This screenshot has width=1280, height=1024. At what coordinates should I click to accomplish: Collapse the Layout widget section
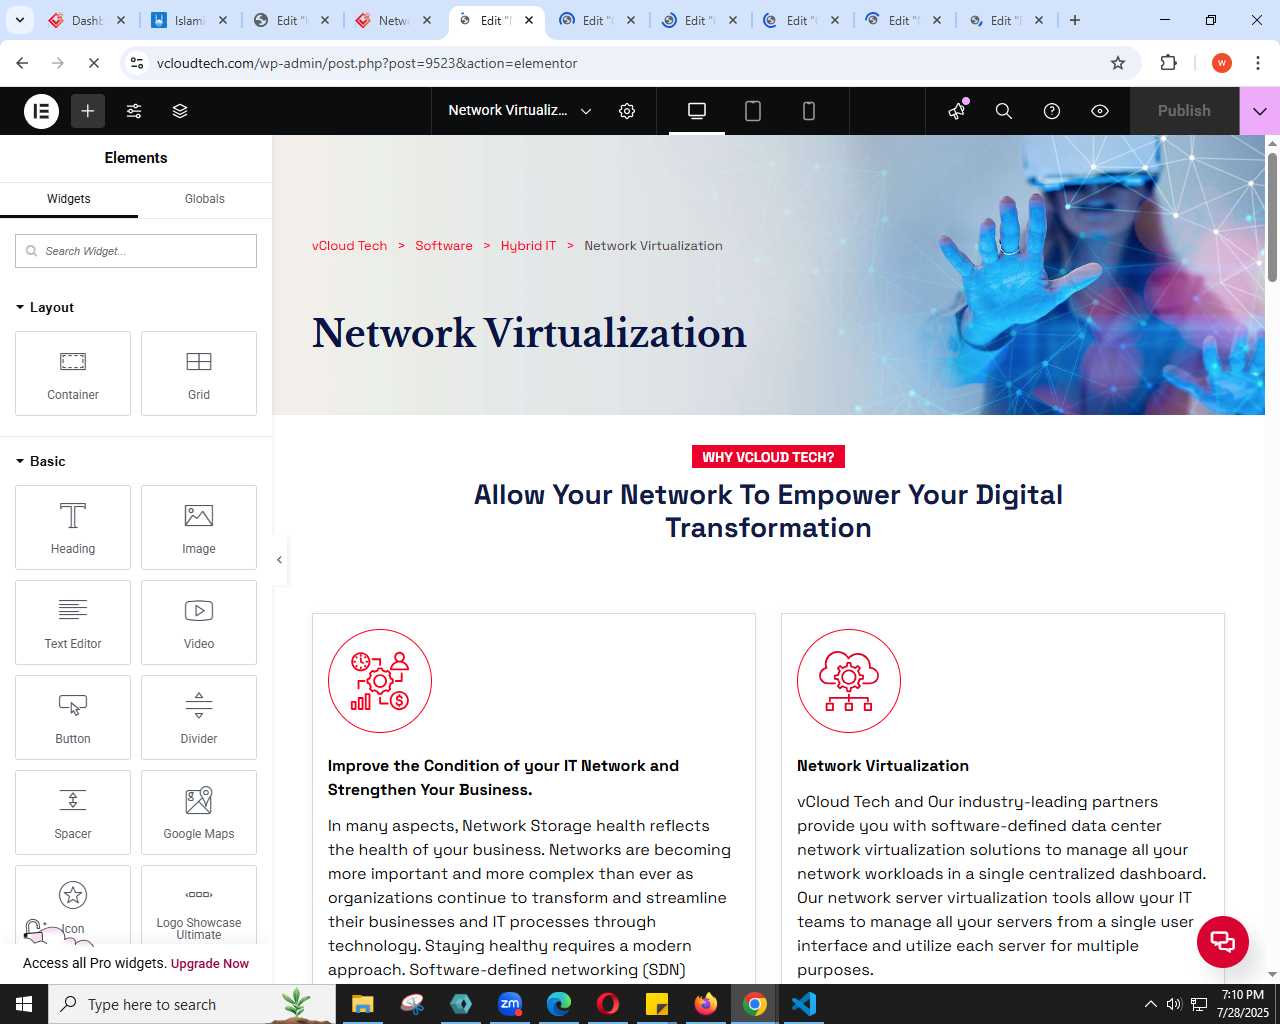[45, 307]
